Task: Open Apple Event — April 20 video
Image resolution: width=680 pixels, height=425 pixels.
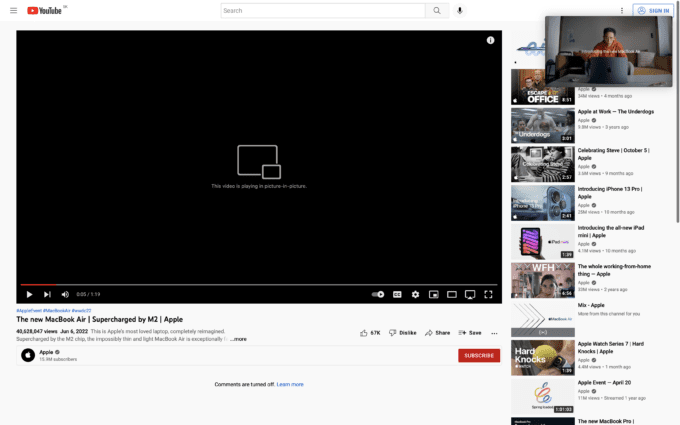Action: [x=604, y=382]
